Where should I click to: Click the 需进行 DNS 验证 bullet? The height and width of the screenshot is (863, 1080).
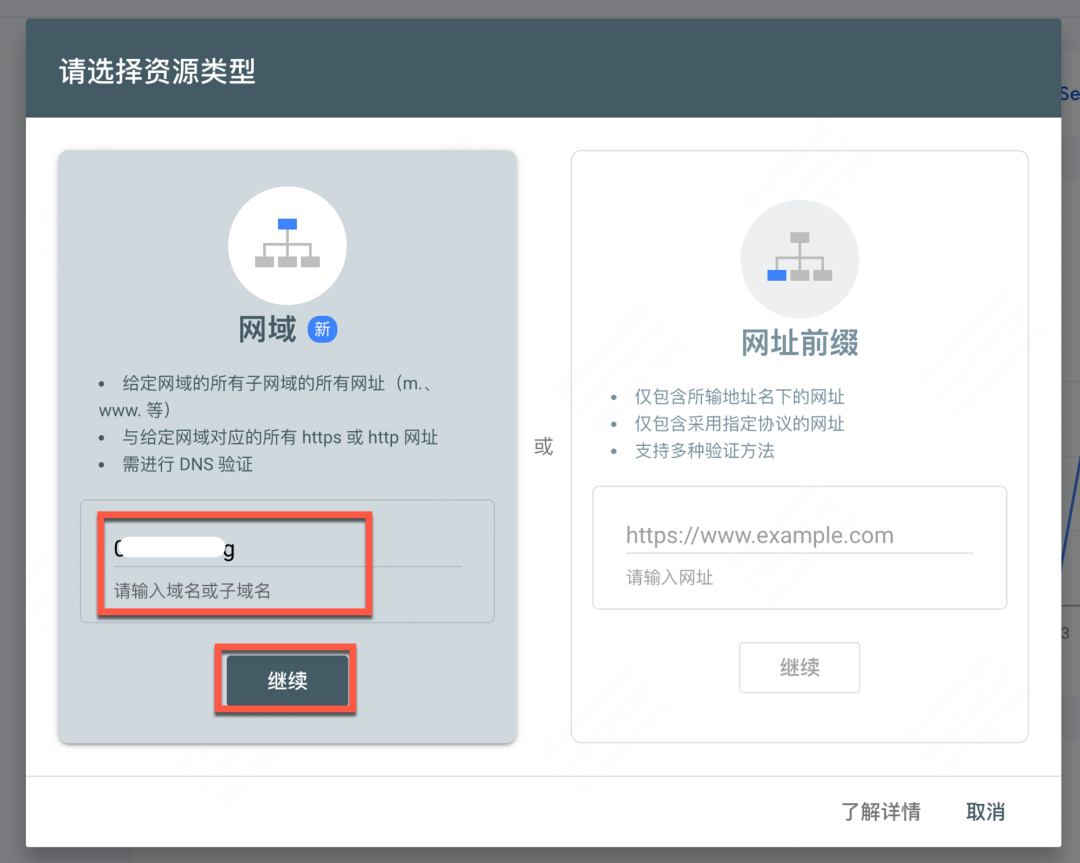pyautogui.click(x=189, y=464)
